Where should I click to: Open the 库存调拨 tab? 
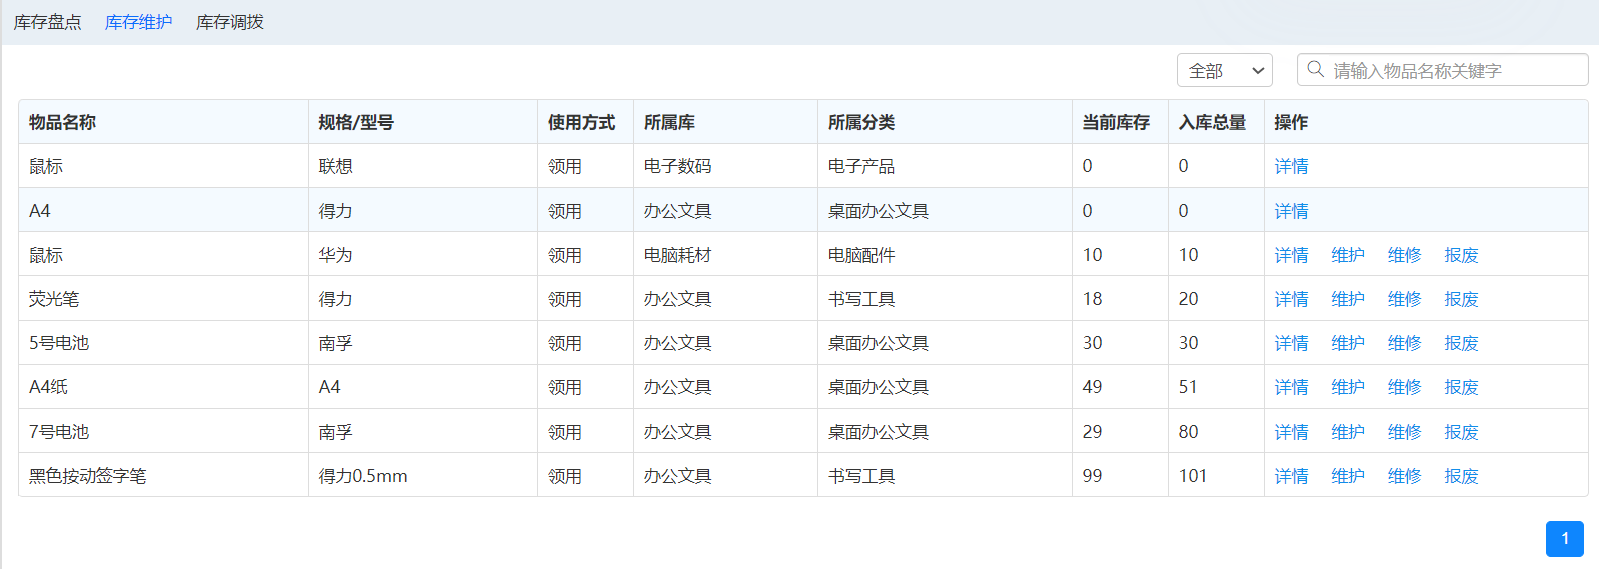(230, 22)
